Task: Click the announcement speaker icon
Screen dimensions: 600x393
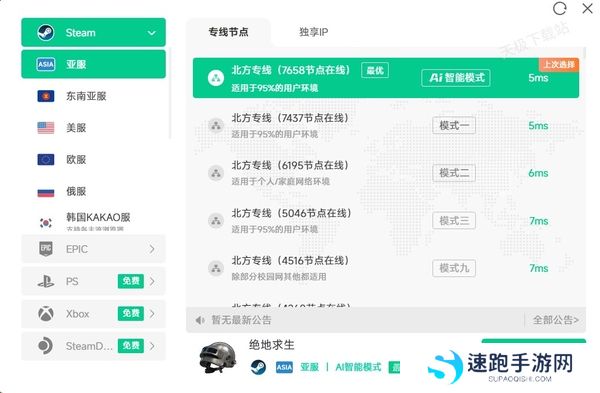Action: click(x=200, y=320)
